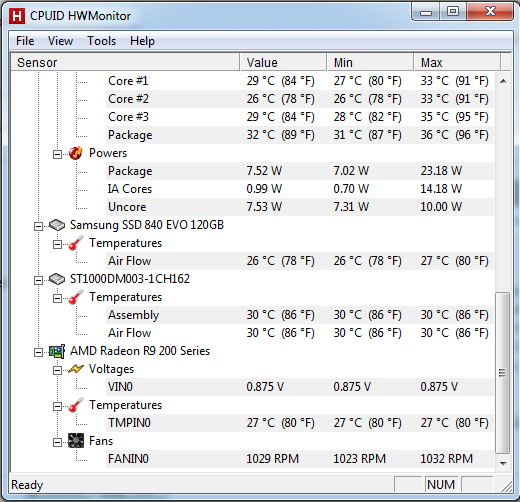This screenshot has width=520, height=502.
Task: Click the 1032 RPM max value
Action: click(446, 459)
